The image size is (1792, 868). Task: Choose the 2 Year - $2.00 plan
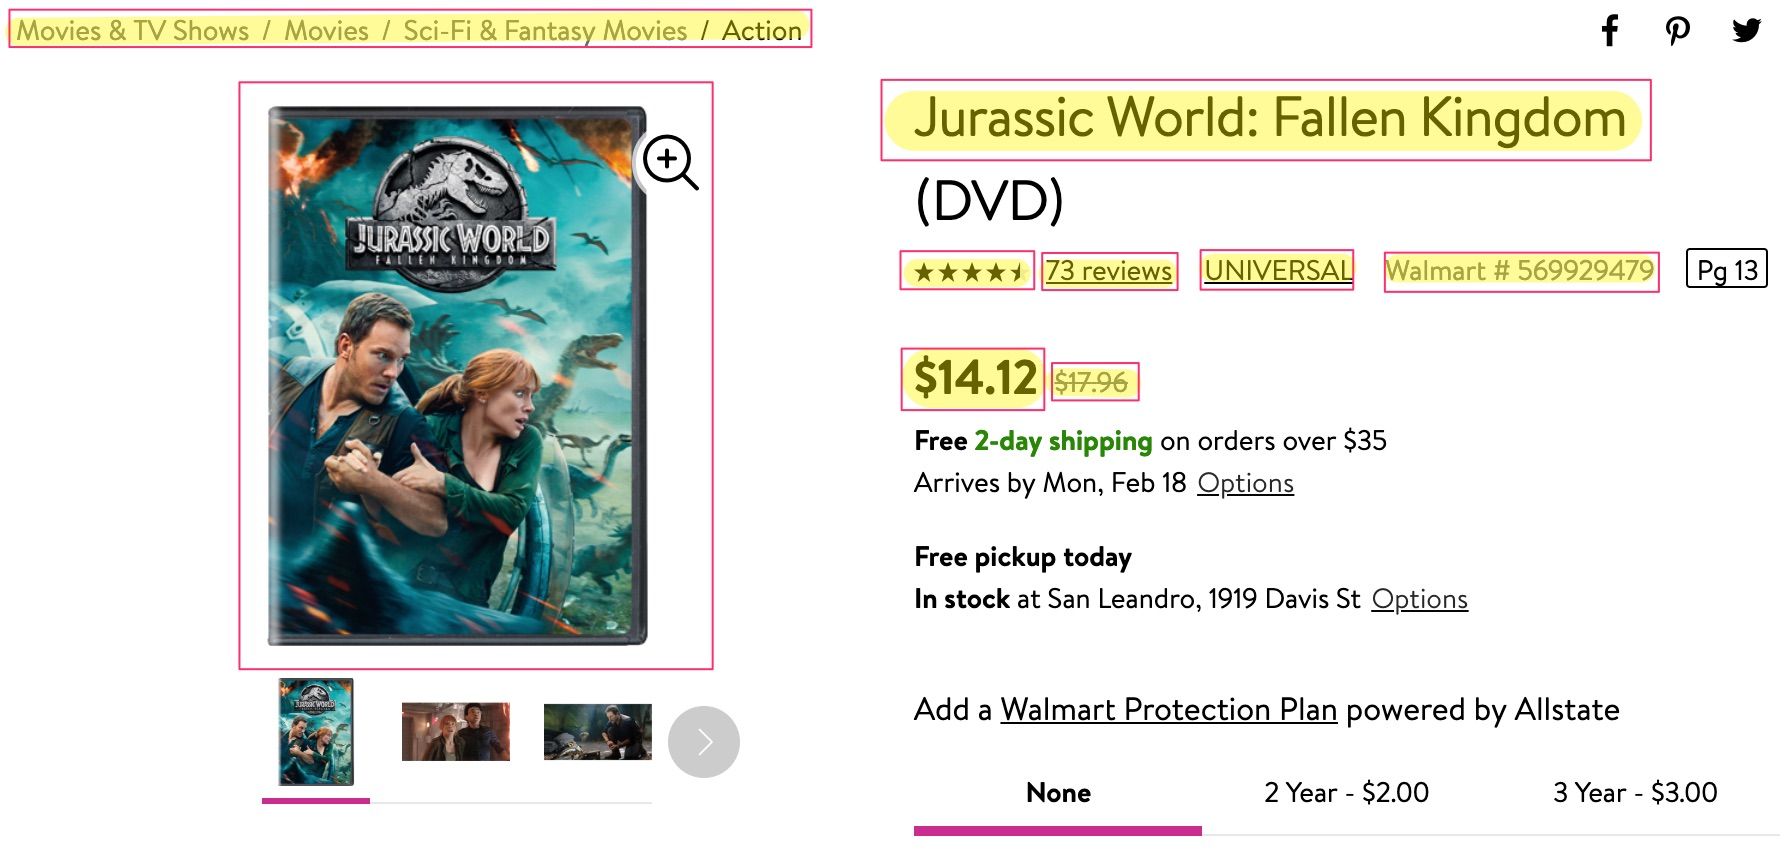pyautogui.click(x=1346, y=793)
